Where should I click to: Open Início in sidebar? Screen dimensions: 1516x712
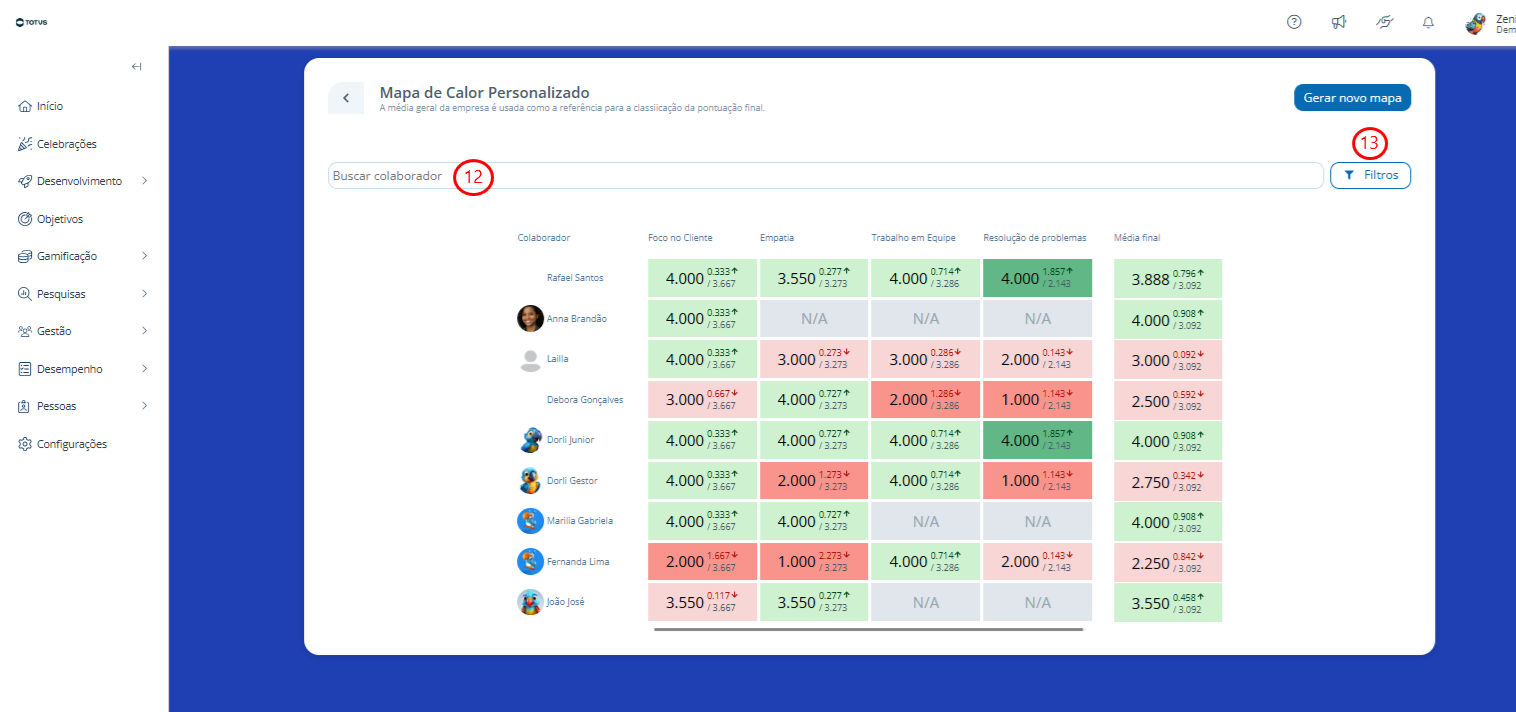(50, 106)
